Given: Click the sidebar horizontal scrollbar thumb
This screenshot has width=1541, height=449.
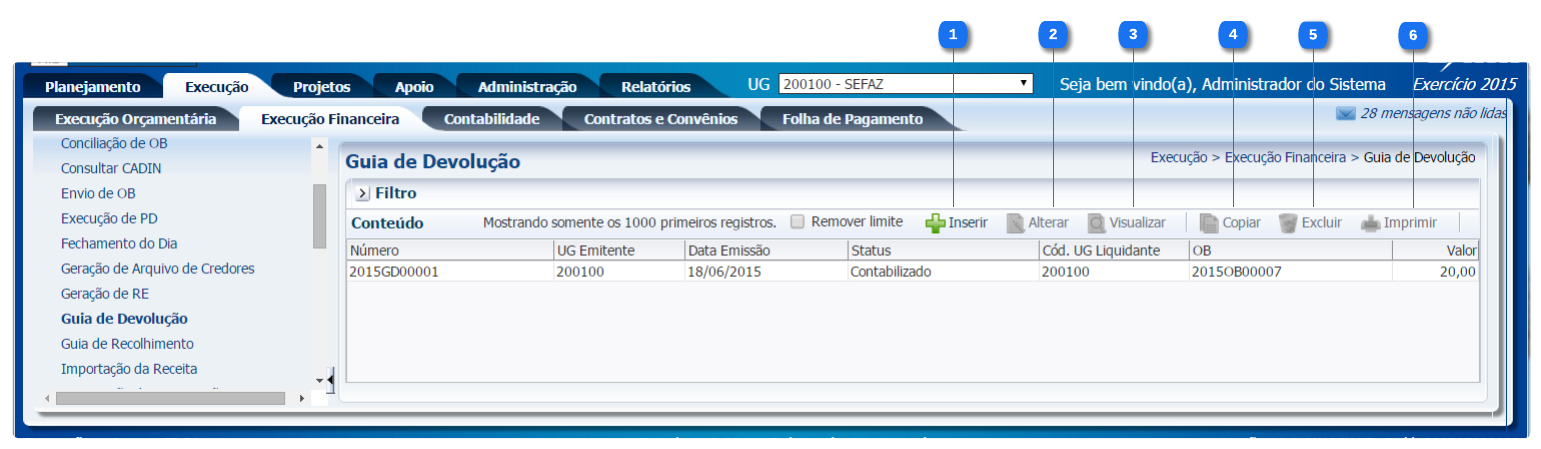Looking at the screenshot, I should (x=170, y=398).
